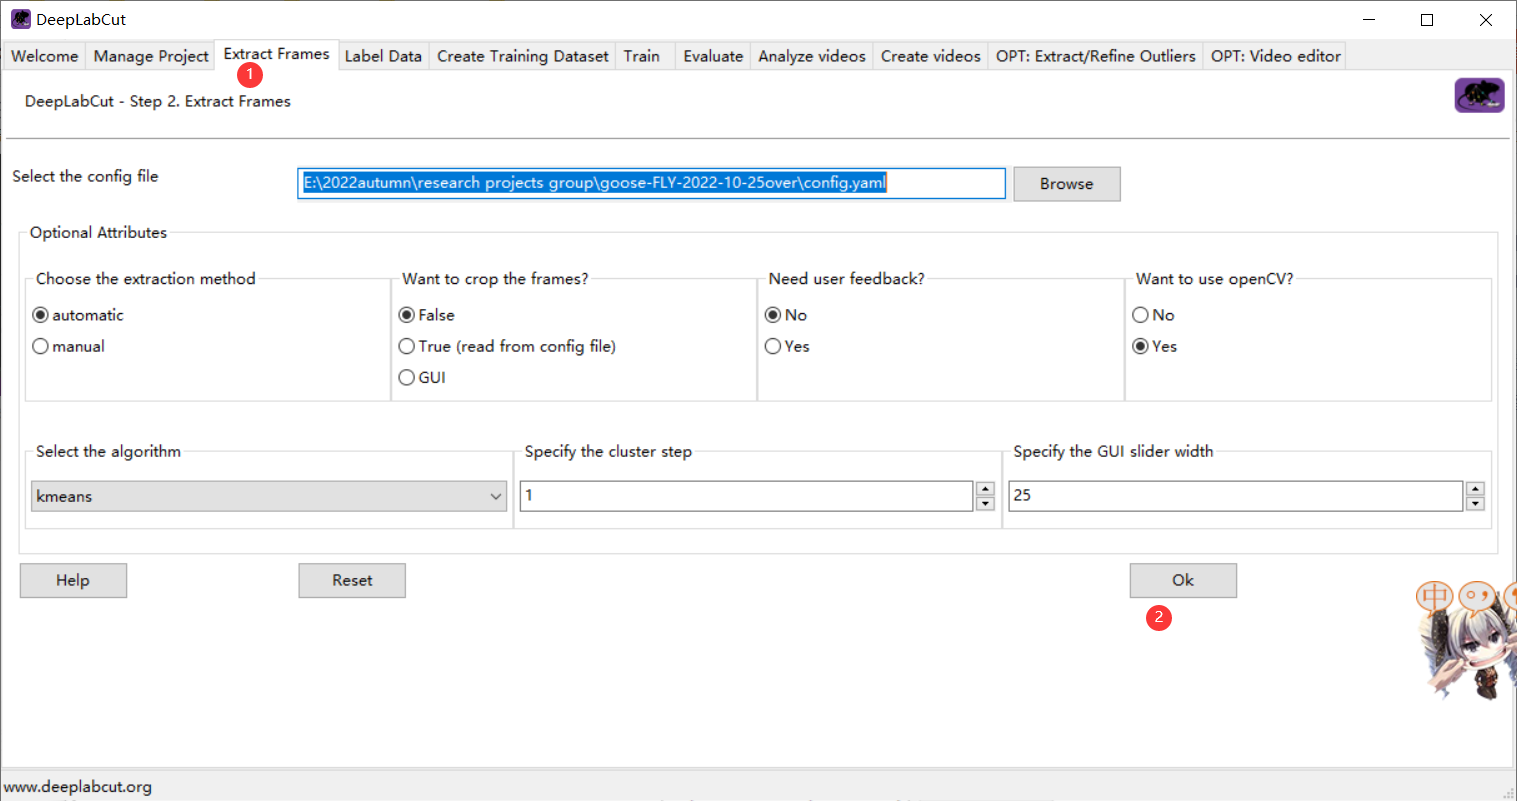This screenshot has height=801, width=1517.
Task: Open Create Training Dataset tab
Action: coord(523,56)
